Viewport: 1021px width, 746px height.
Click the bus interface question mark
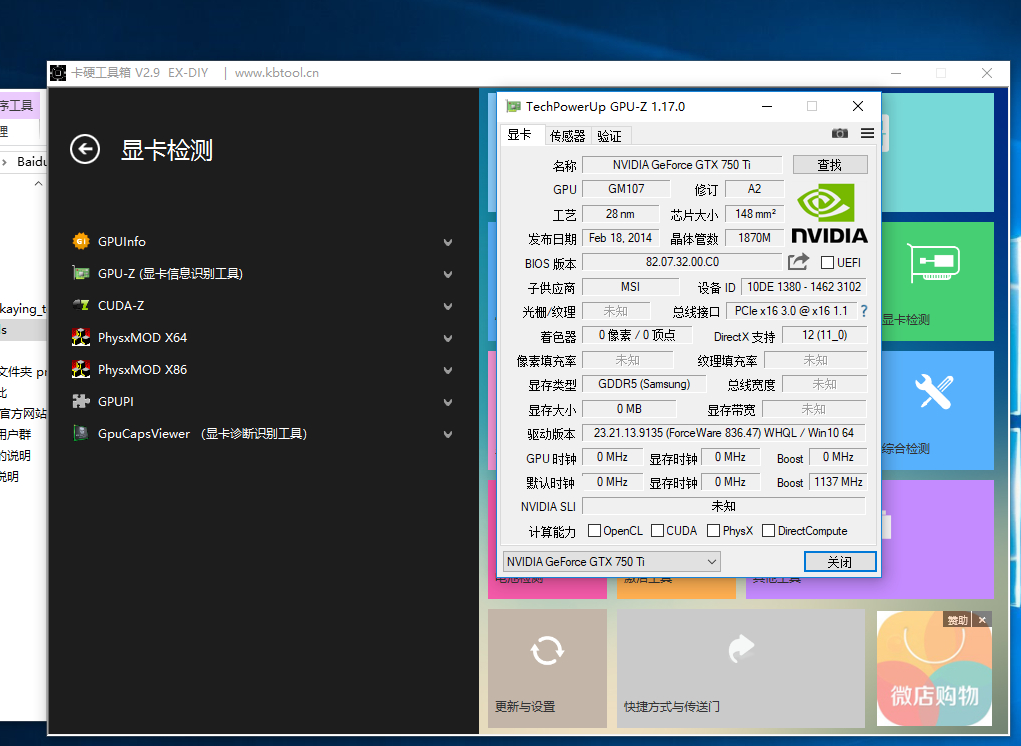click(x=864, y=311)
